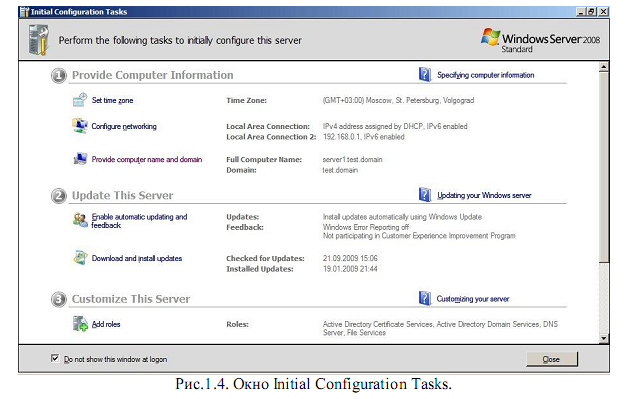
Task: Click the Download and install updates icon
Action: tap(80, 258)
